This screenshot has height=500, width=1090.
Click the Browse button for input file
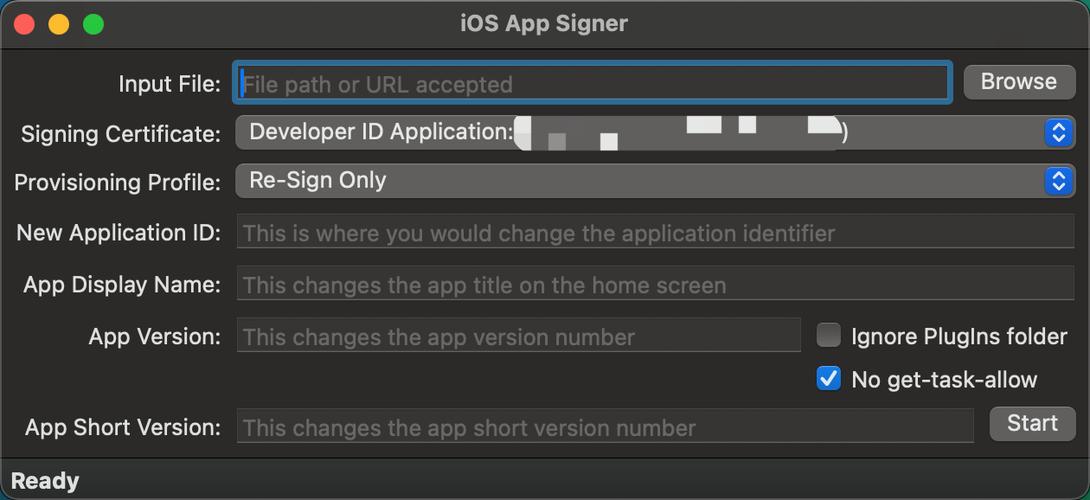click(1019, 81)
